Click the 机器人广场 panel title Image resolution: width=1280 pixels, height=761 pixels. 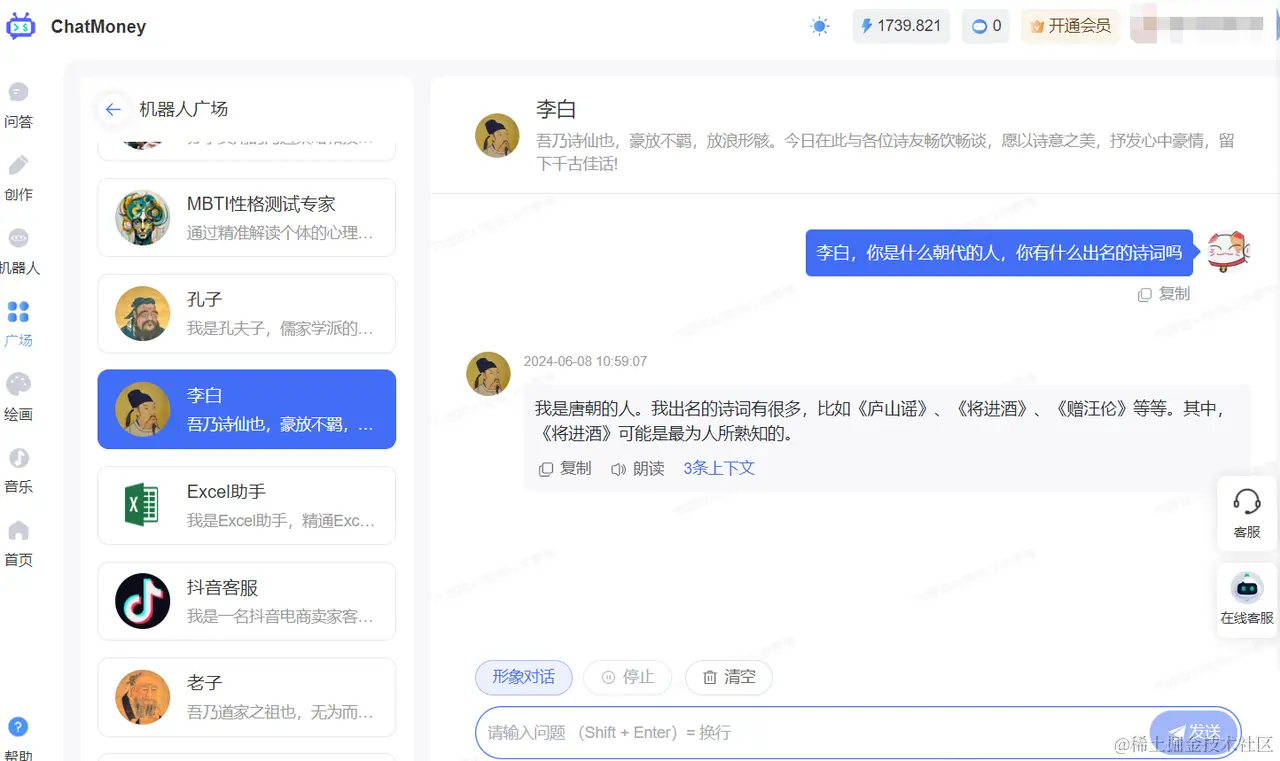tap(184, 109)
